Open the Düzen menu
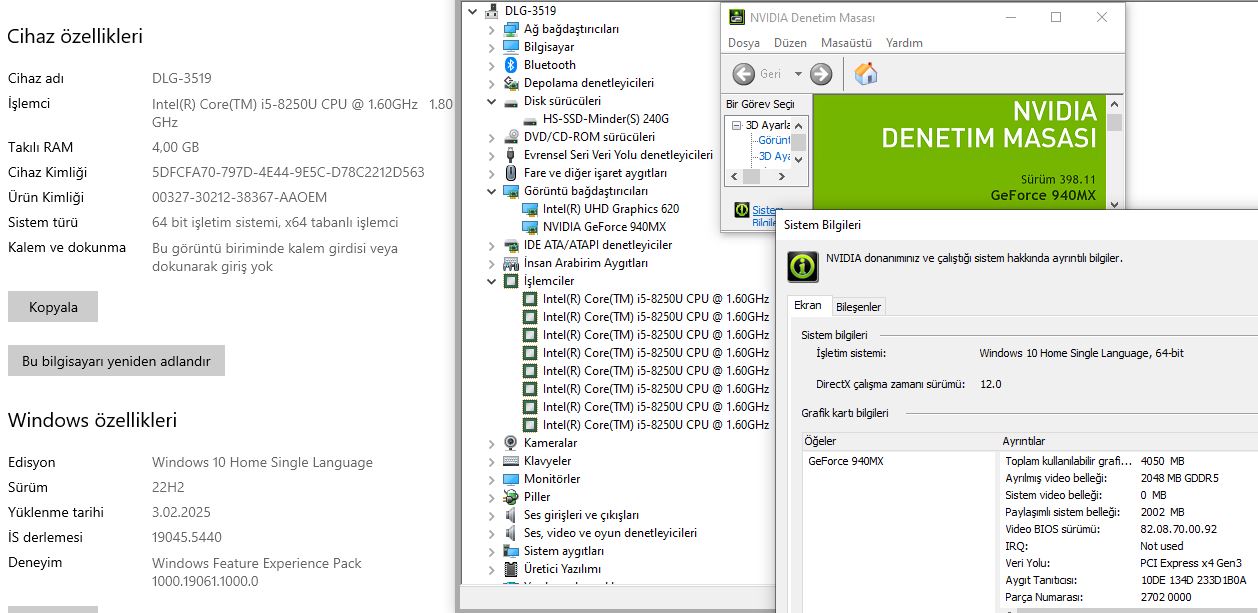 tap(790, 43)
